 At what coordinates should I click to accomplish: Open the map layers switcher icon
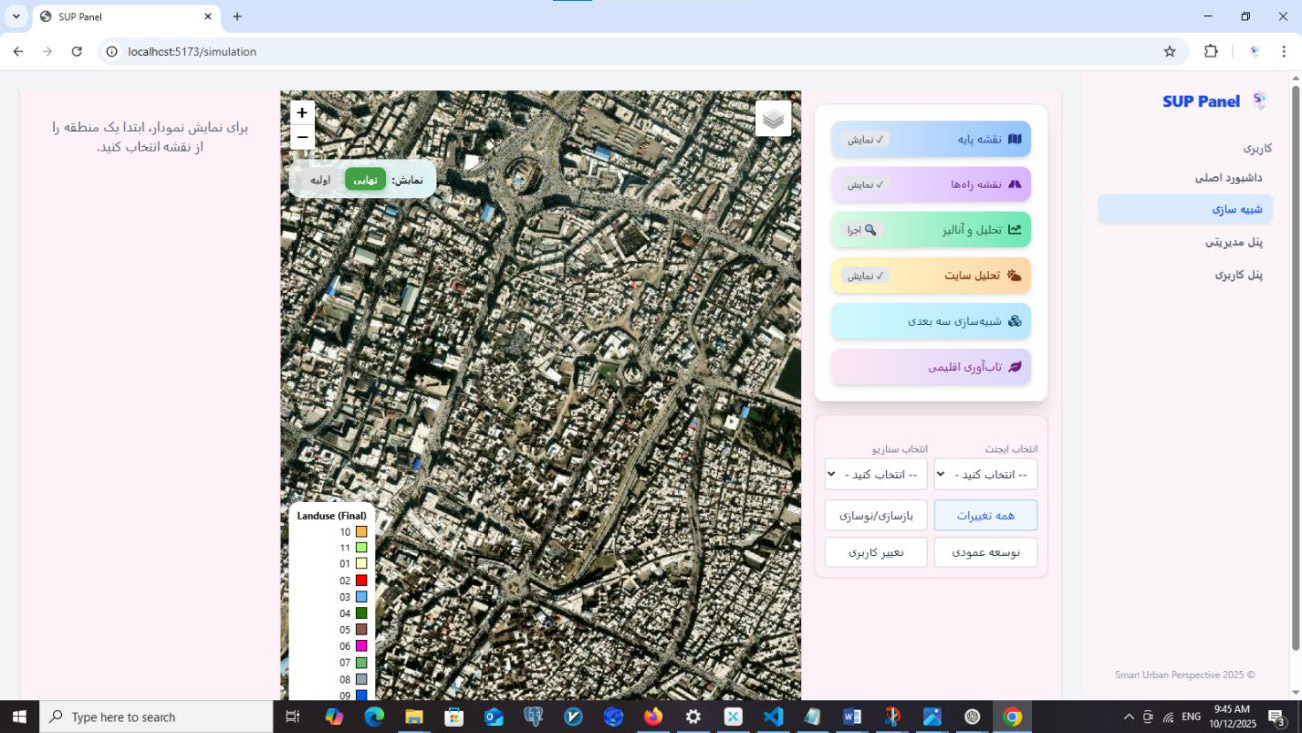point(773,118)
